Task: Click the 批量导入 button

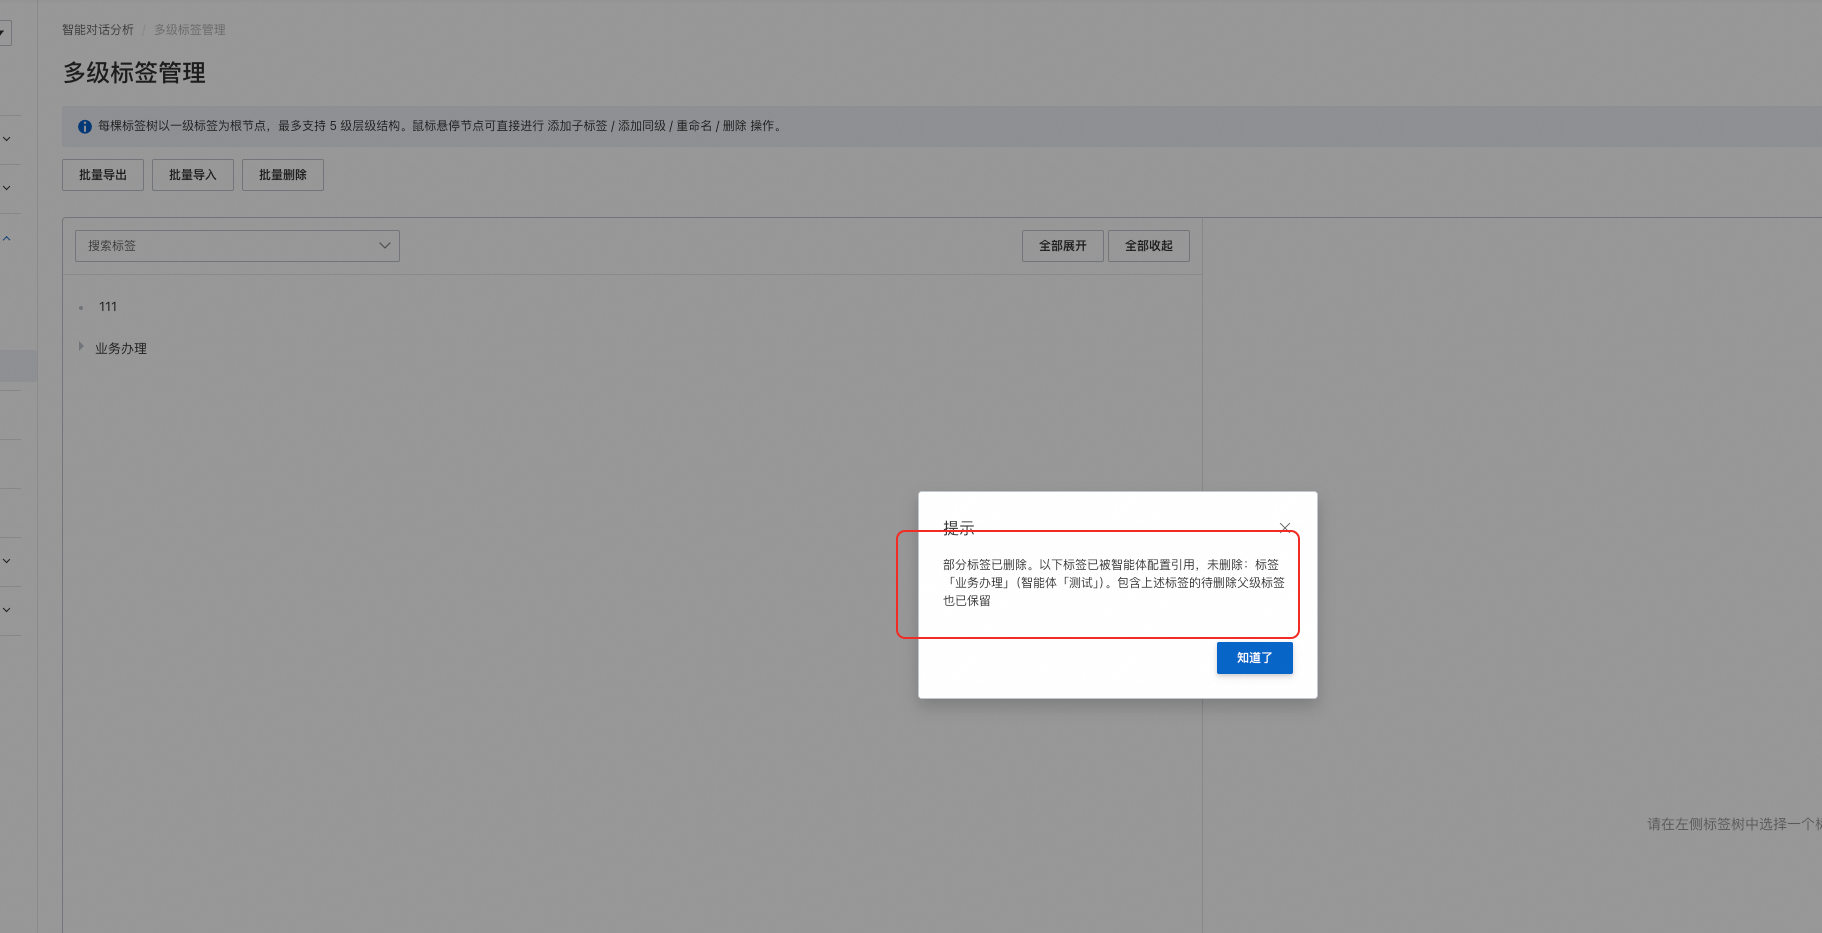Action: (x=193, y=175)
